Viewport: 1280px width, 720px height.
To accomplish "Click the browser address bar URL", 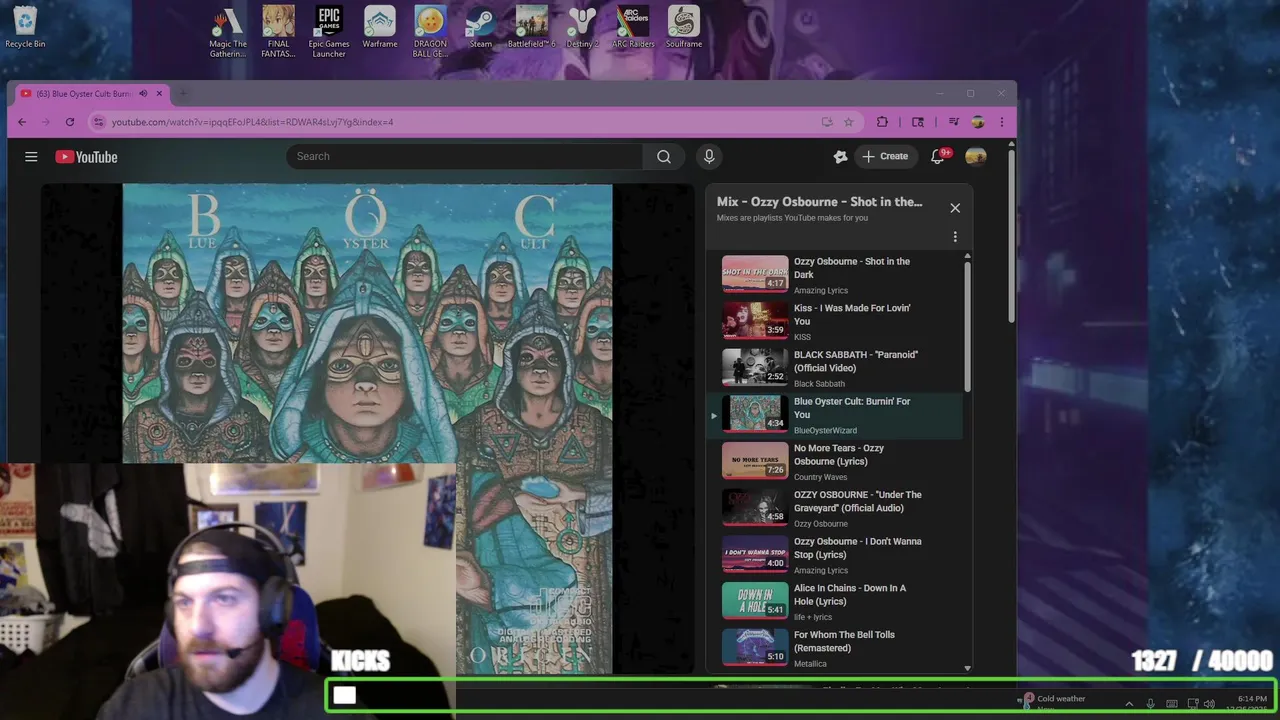I will click(252, 122).
